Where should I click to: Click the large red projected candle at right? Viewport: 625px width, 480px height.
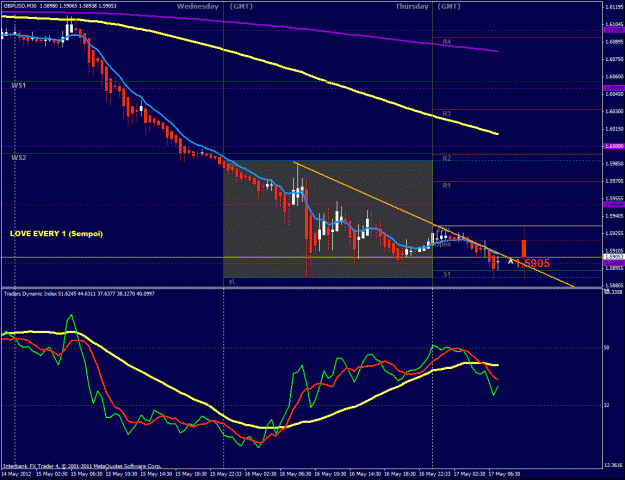click(524, 249)
